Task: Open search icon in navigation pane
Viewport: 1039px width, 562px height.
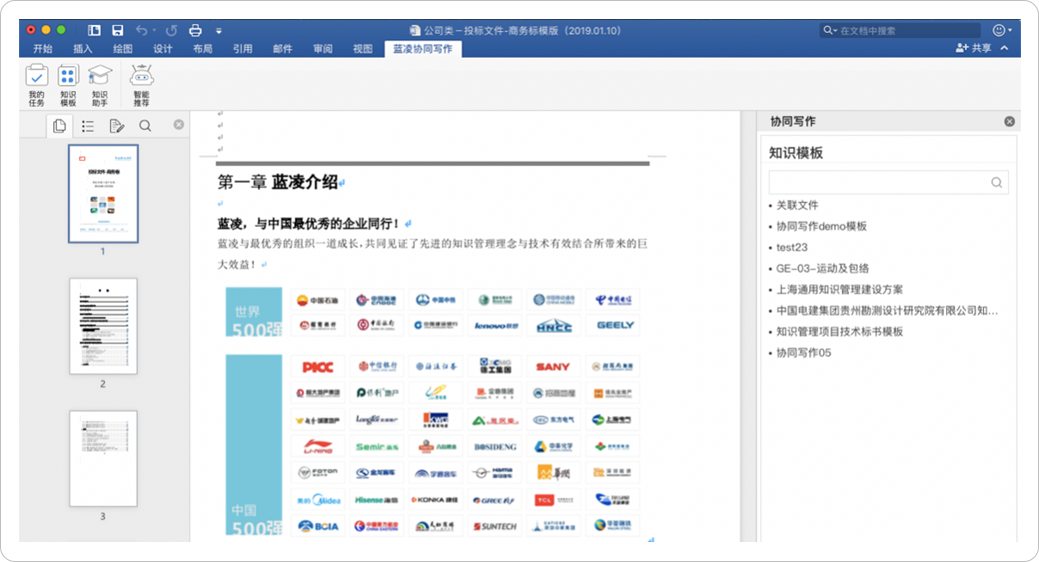Action: coord(145,126)
